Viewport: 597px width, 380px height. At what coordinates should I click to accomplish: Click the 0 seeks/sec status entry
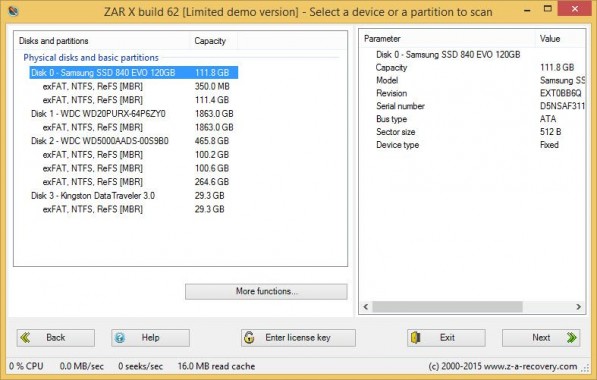tap(140, 366)
